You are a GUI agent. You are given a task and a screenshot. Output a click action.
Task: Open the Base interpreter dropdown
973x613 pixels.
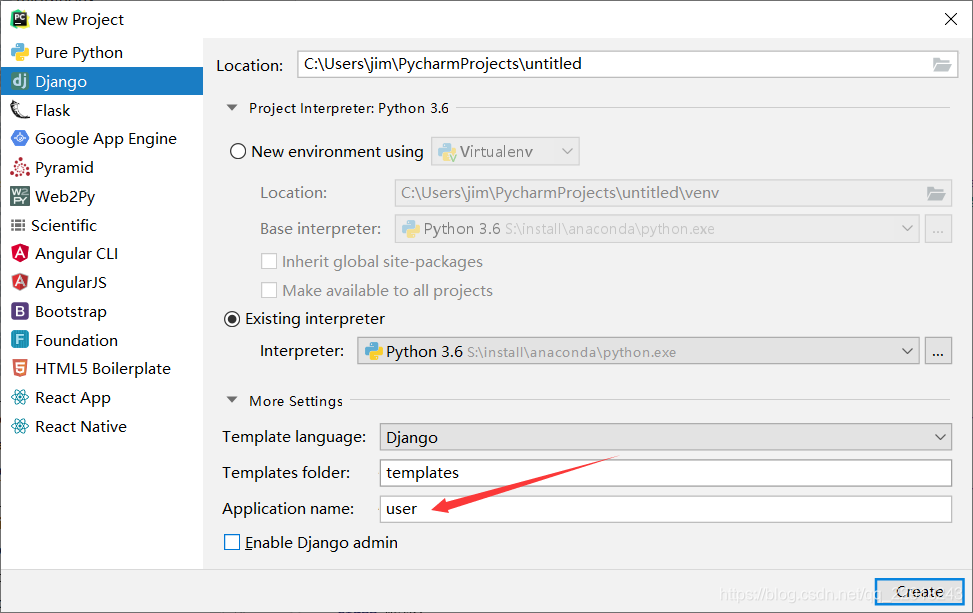tap(657, 228)
